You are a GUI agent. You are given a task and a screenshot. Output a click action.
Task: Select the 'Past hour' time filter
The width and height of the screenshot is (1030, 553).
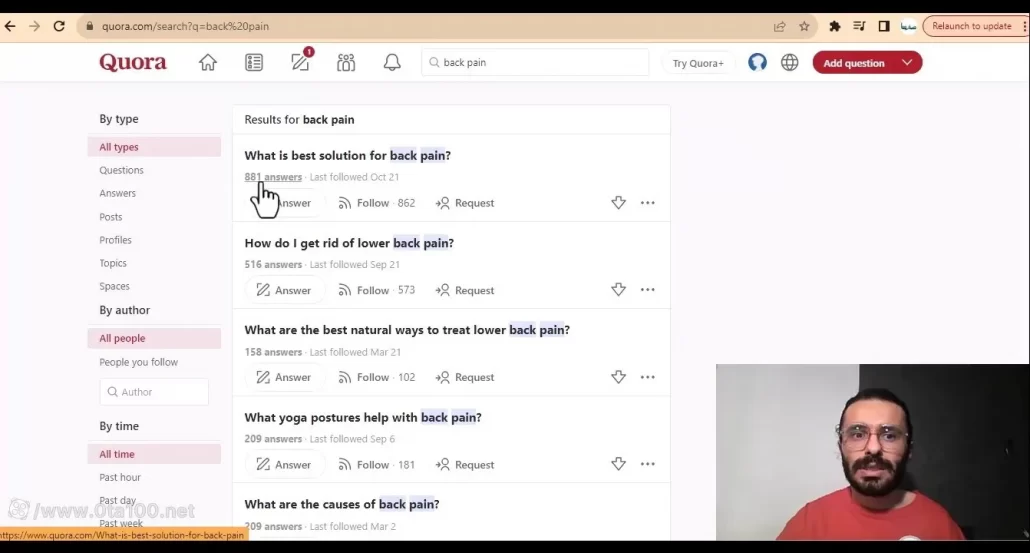tap(120, 478)
